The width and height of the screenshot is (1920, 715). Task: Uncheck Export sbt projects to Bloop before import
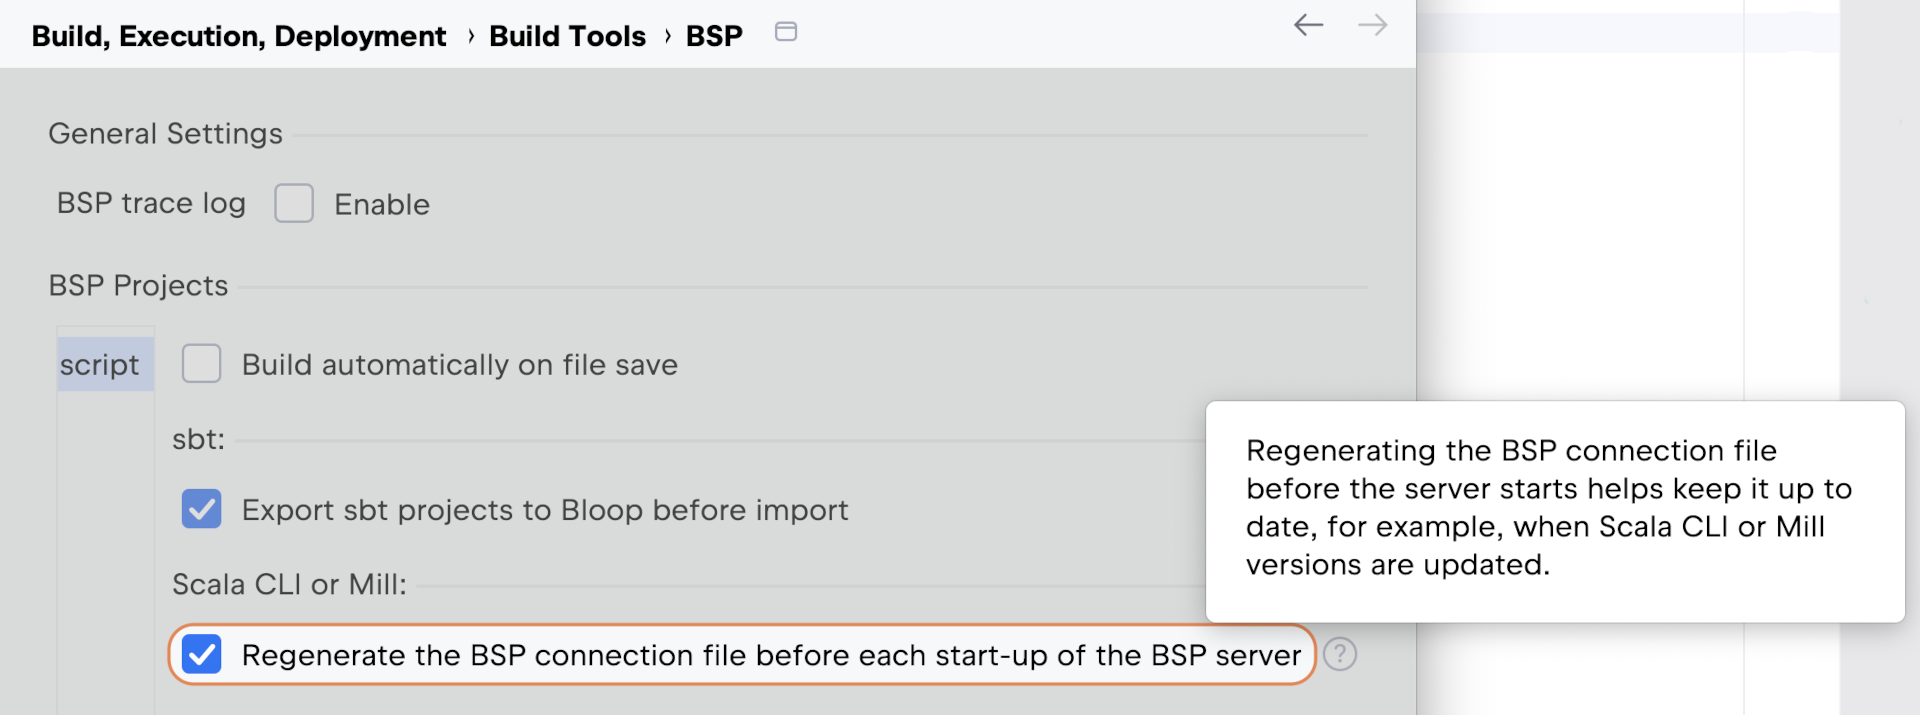click(x=201, y=510)
